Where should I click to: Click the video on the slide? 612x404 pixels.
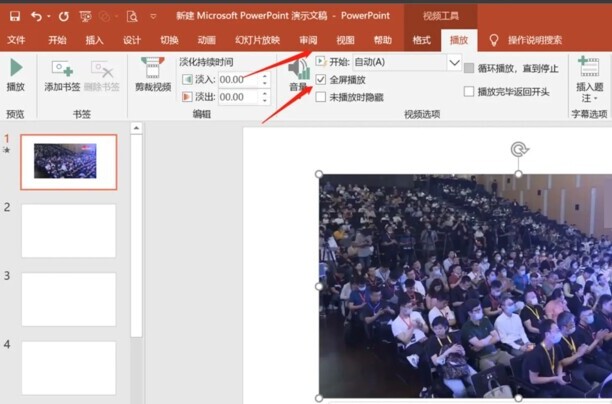[465, 286]
